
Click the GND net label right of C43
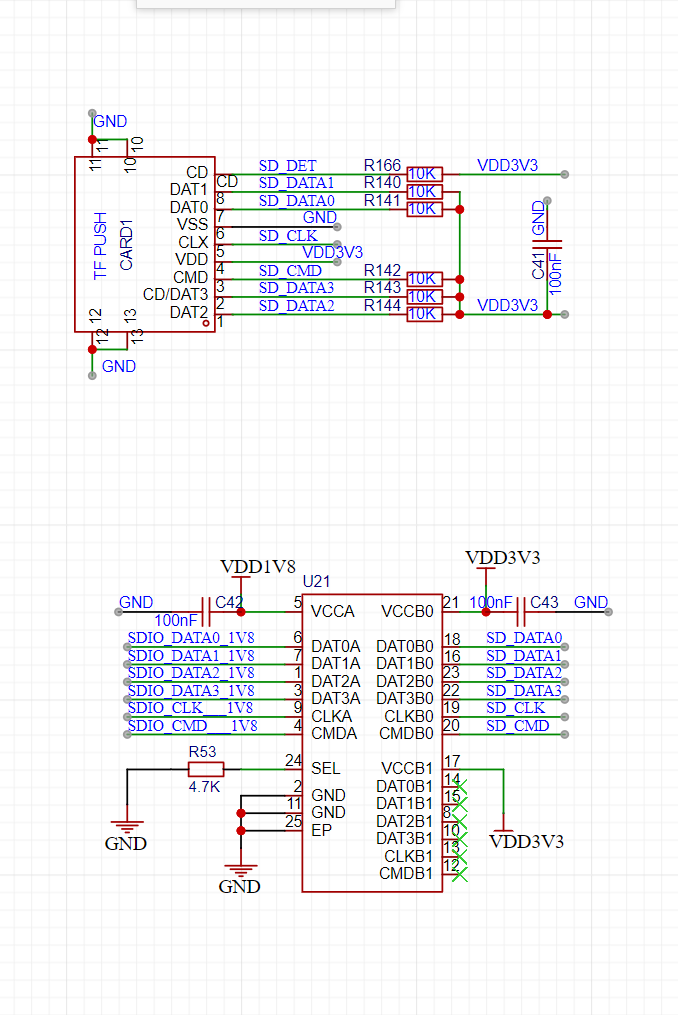[x=591, y=603]
